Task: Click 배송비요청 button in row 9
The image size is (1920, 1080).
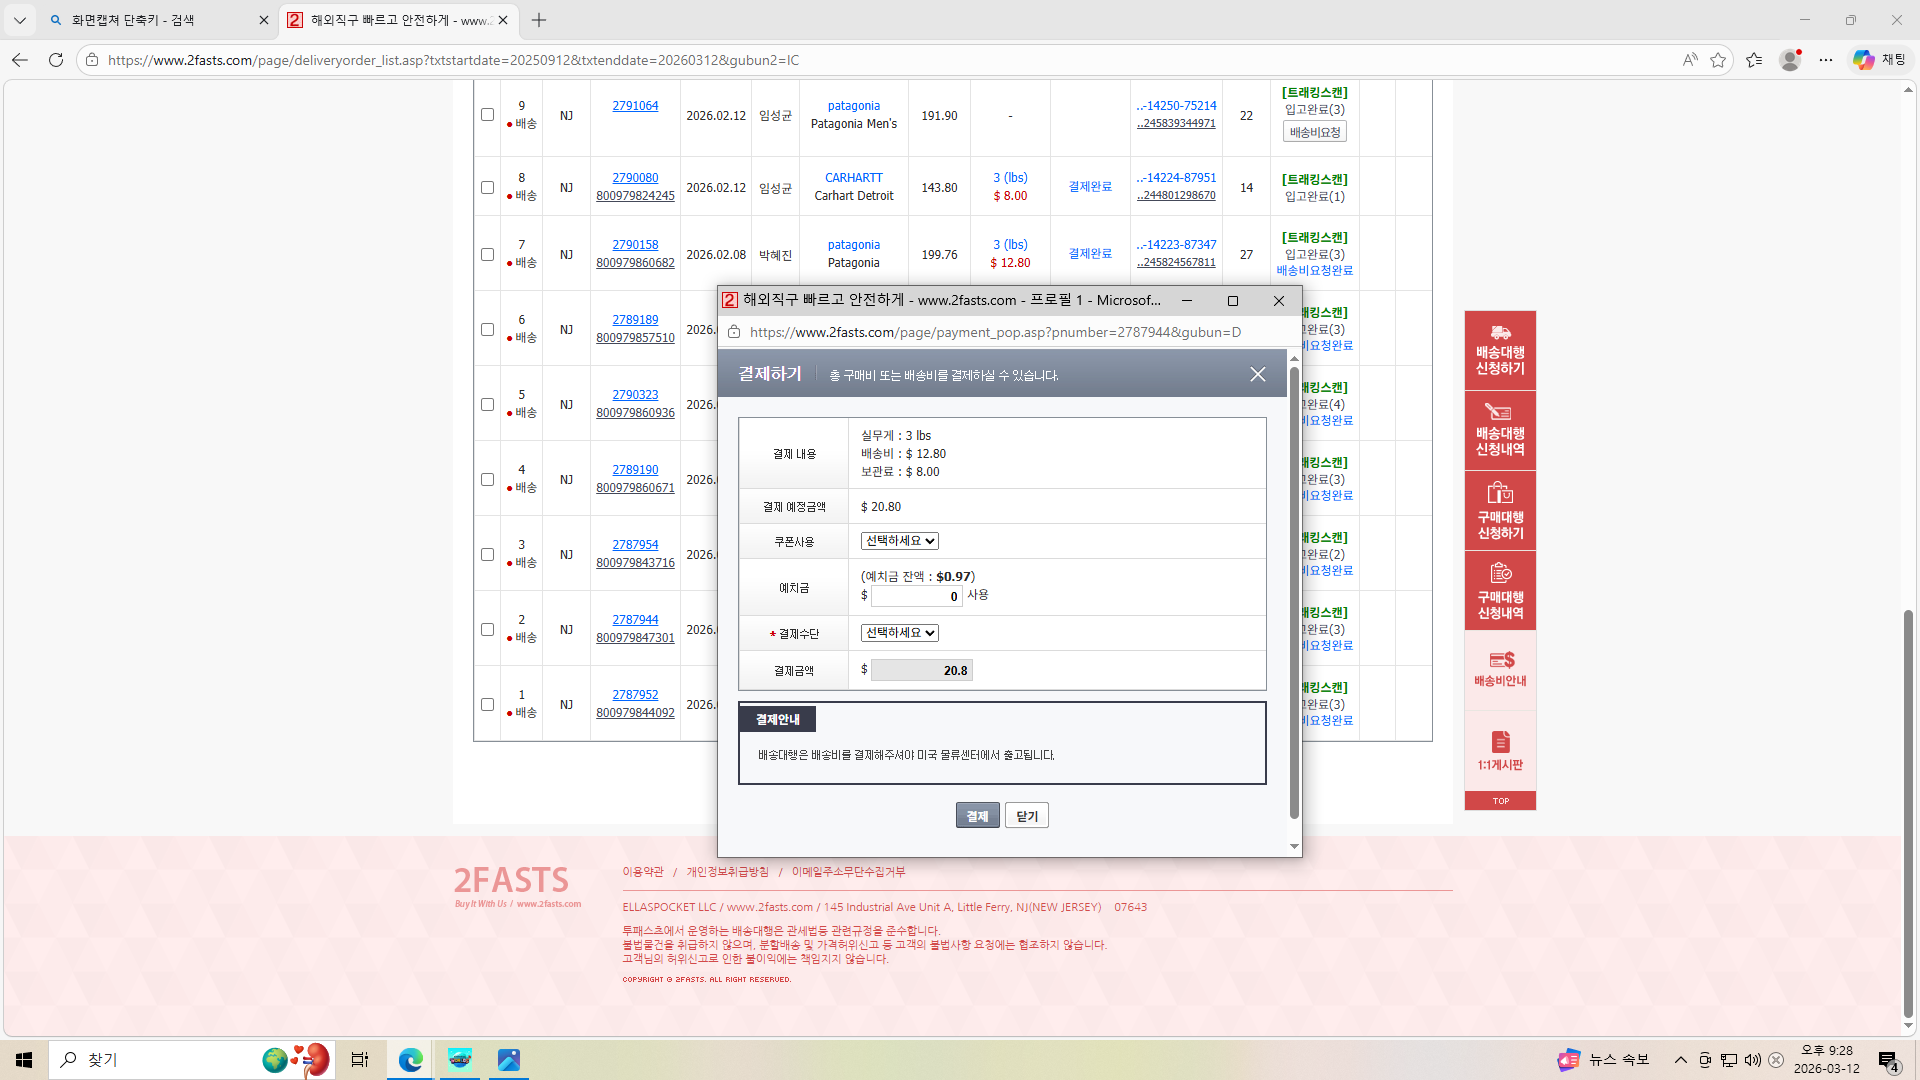Action: (1314, 132)
